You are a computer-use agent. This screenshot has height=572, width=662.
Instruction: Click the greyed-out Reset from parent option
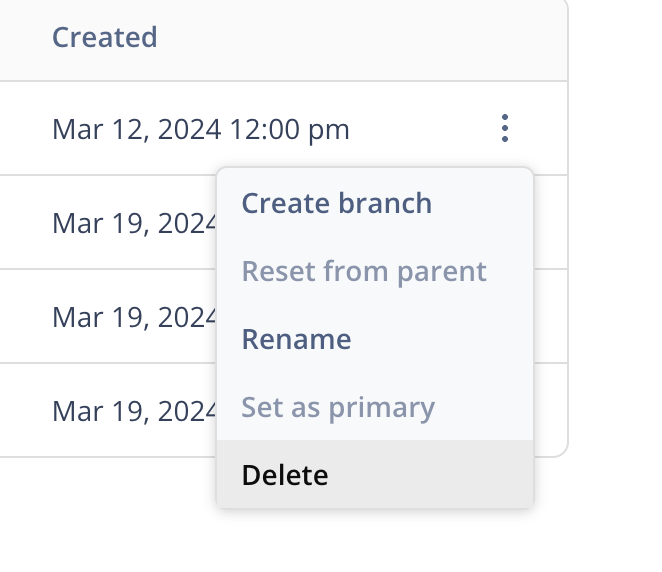[364, 271]
